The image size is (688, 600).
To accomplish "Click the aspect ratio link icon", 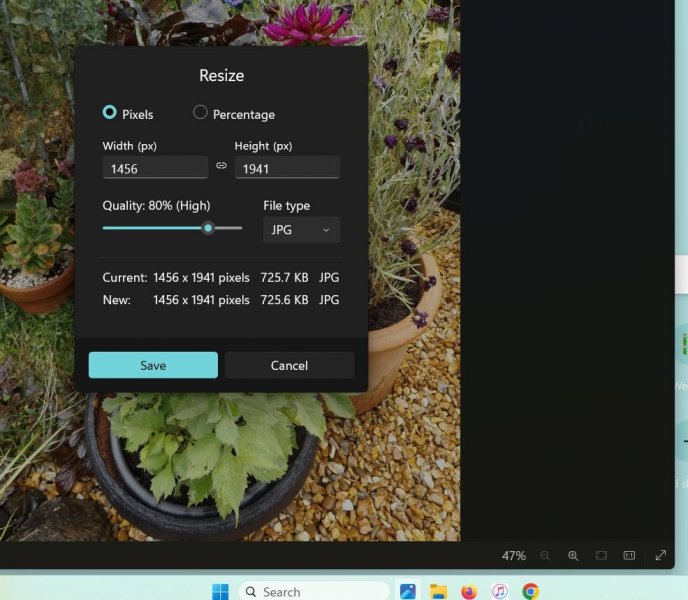I will click(x=221, y=166).
